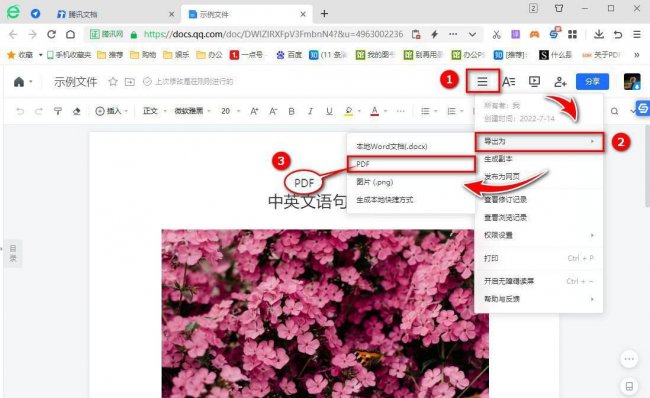Open the hamburger document menu
Screen dimensions: 650x398
point(482,82)
